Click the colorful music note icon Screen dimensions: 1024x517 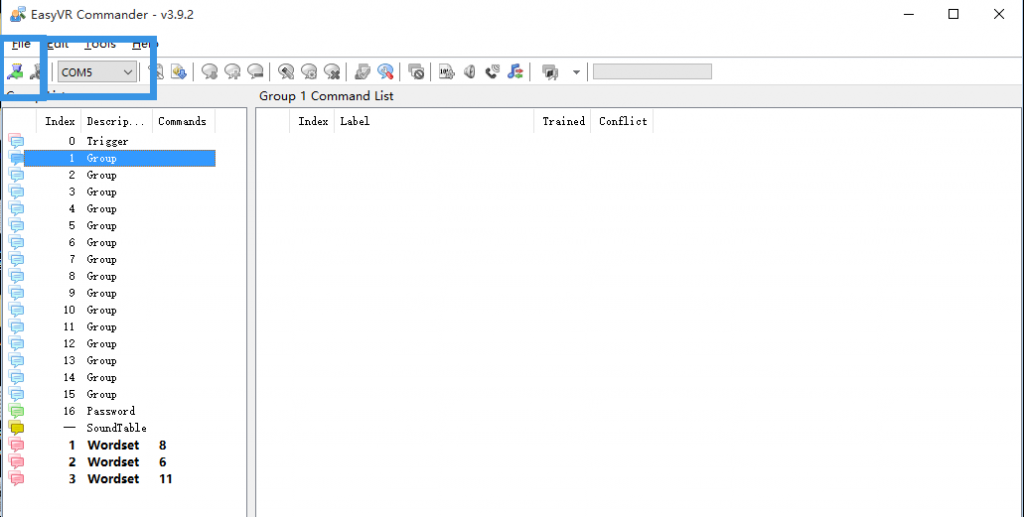(515, 72)
